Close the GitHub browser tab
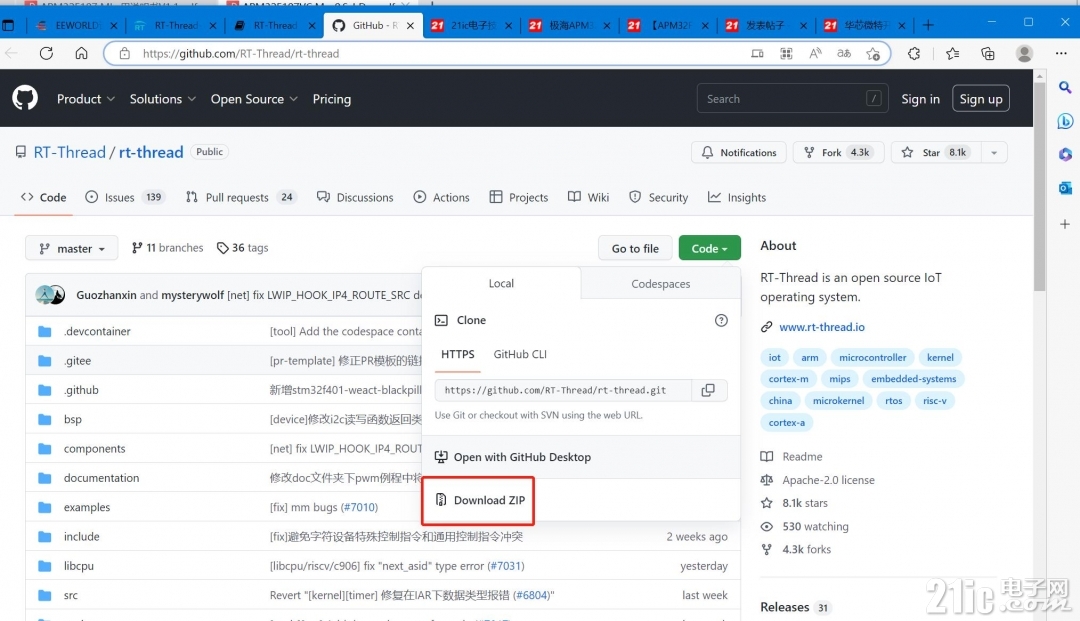Image resolution: width=1080 pixels, height=621 pixels. (x=411, y=25)
